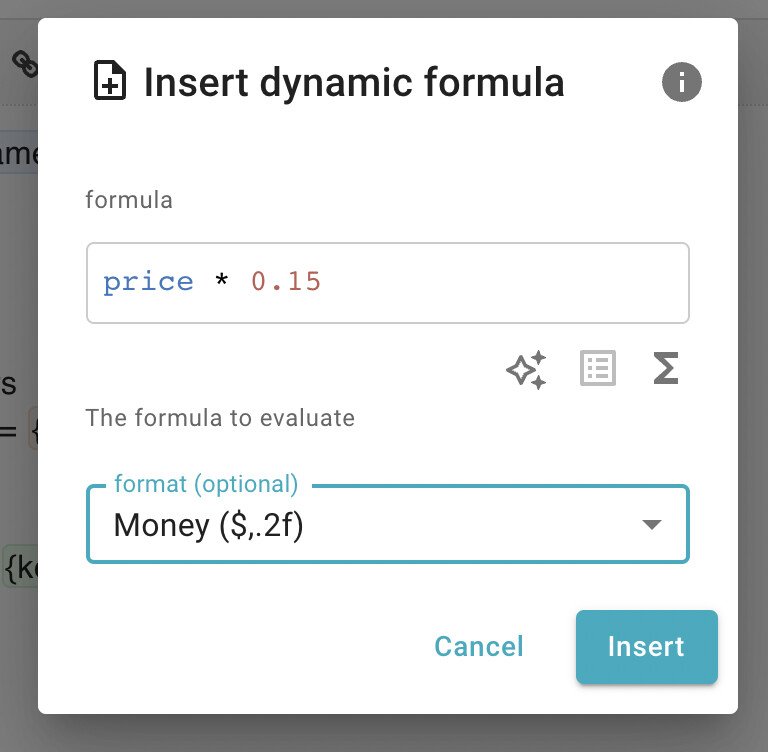This screenshot has height=752, width=768.
Task: Cancel the formula dialog
Action: point(479,647)
